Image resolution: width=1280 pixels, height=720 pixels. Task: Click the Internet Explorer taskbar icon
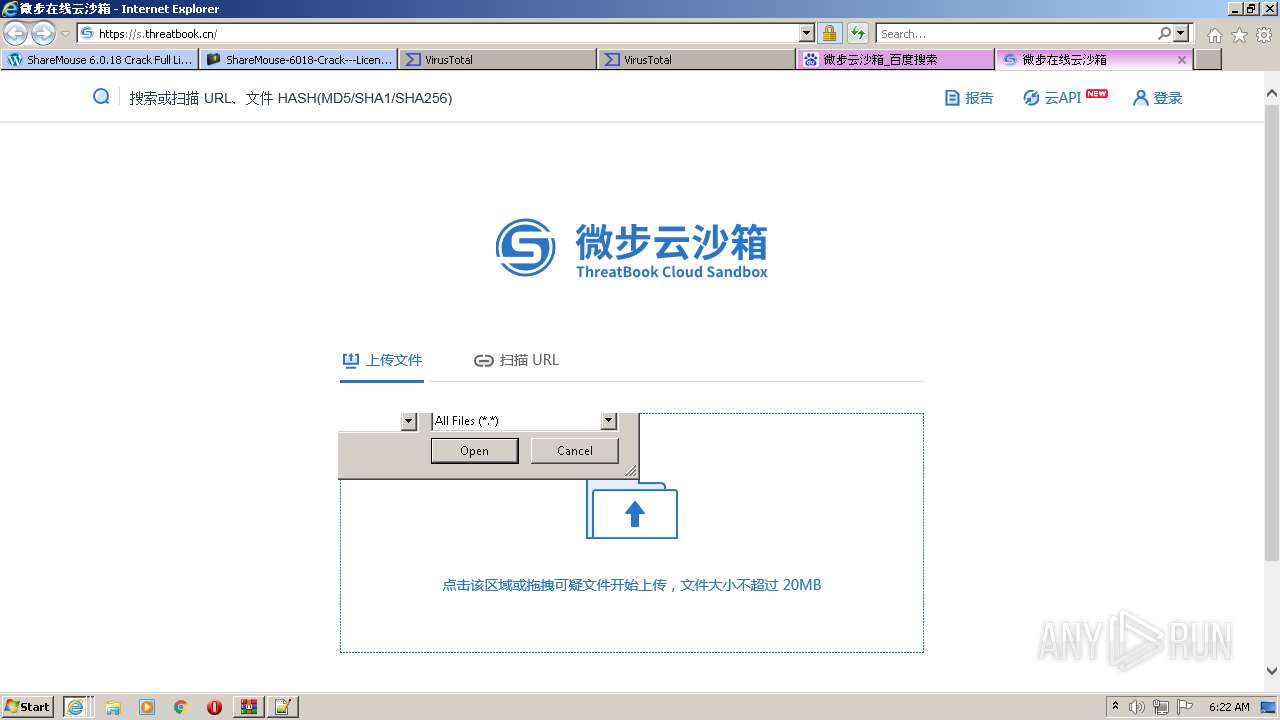click(75, 707)
